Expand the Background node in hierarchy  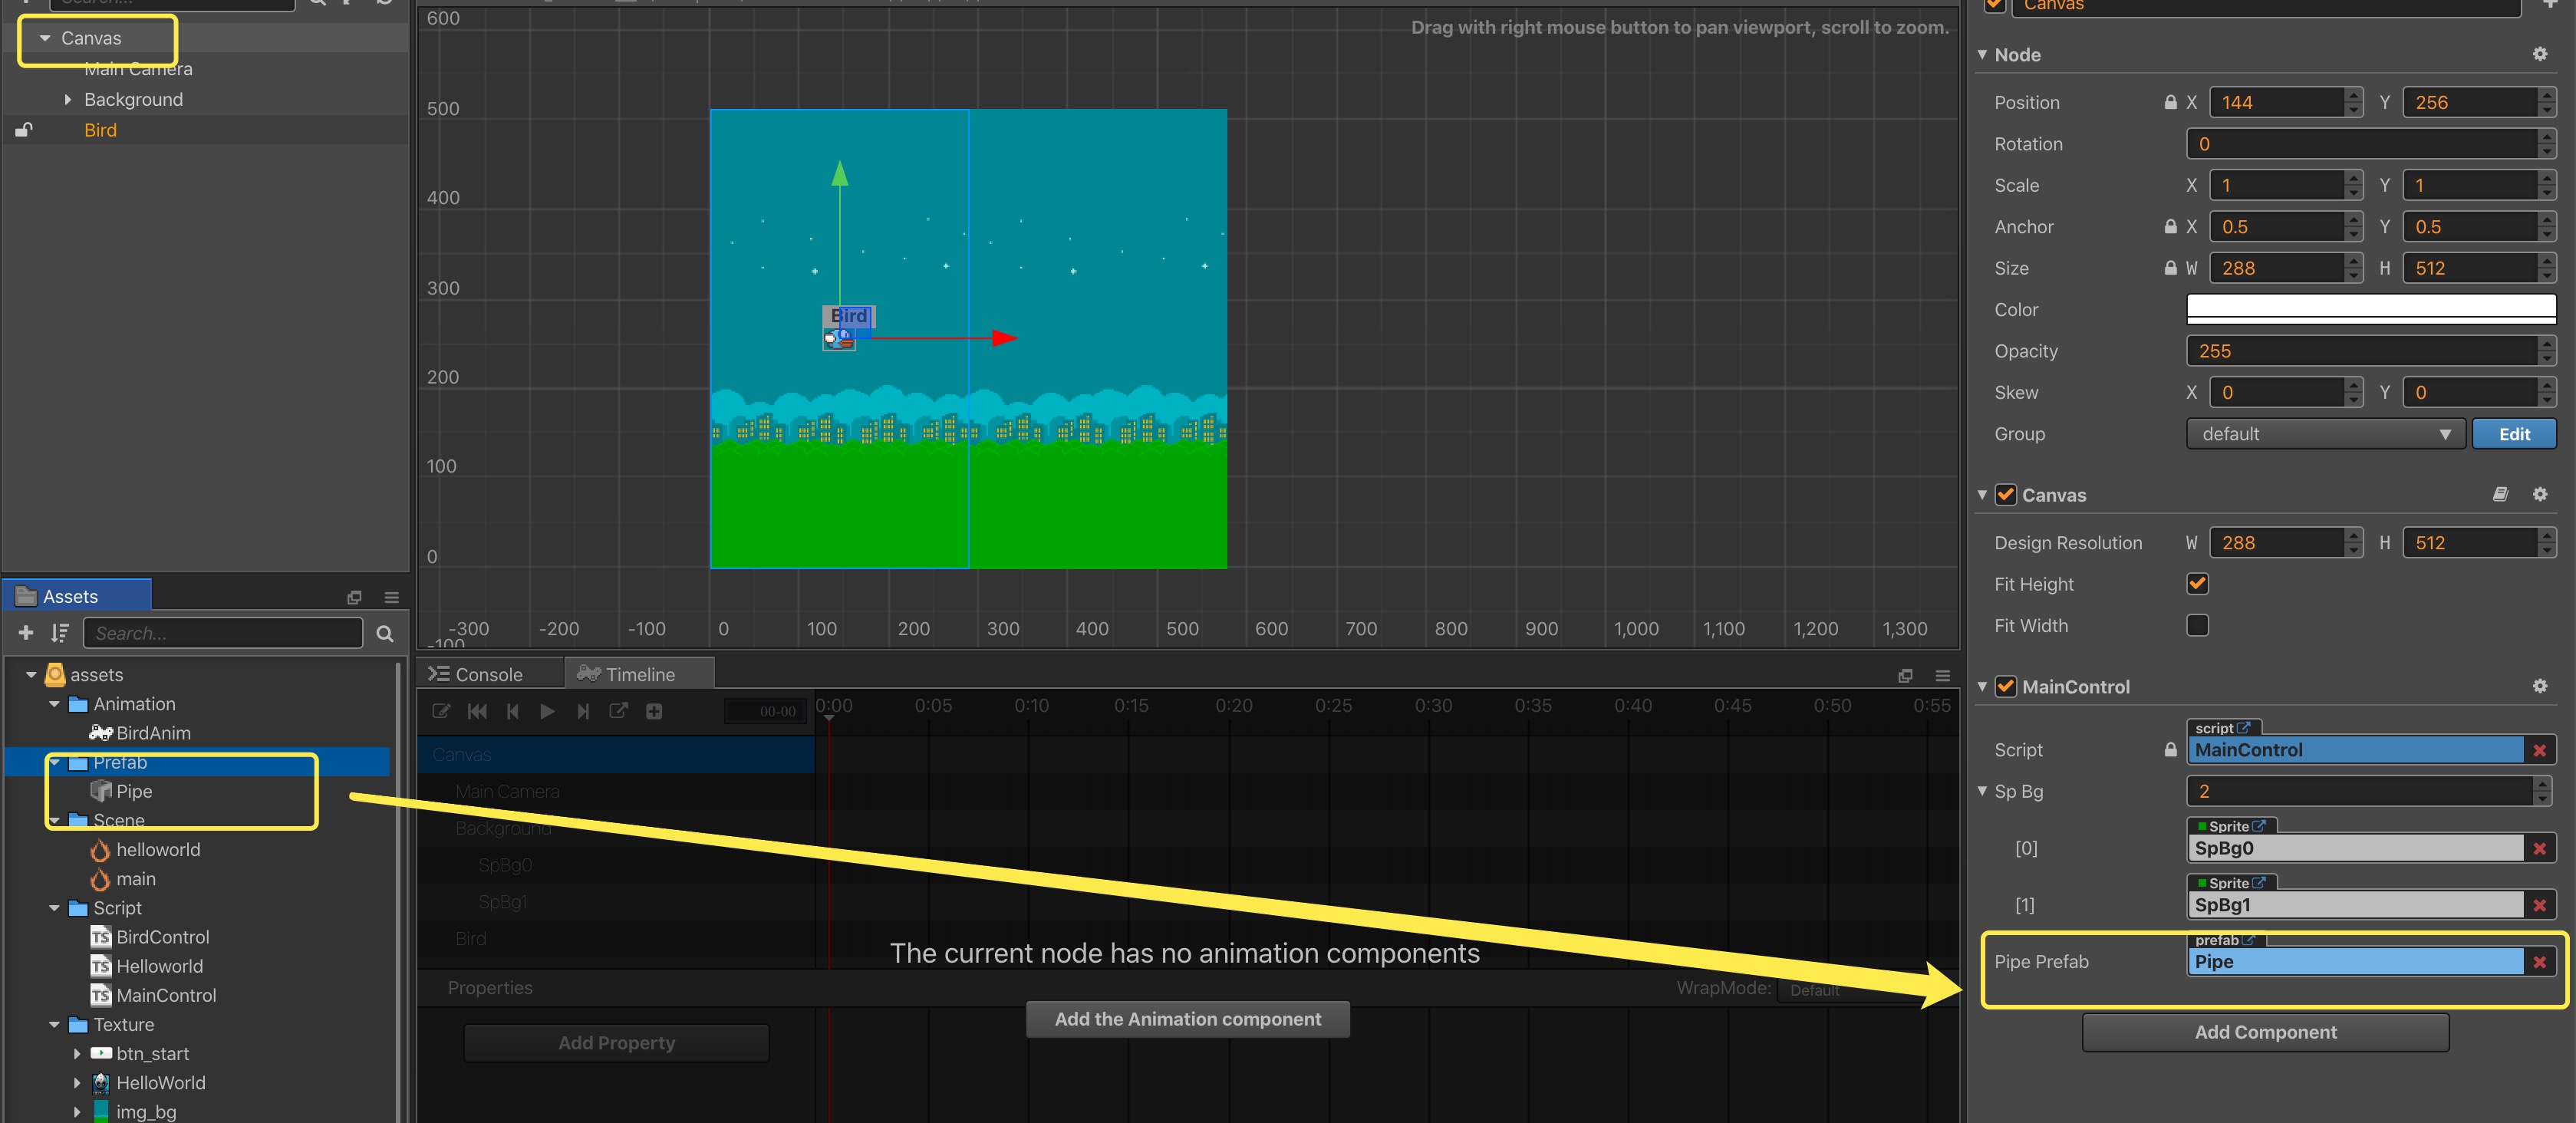pyautogui.click(x=67, y=99)
